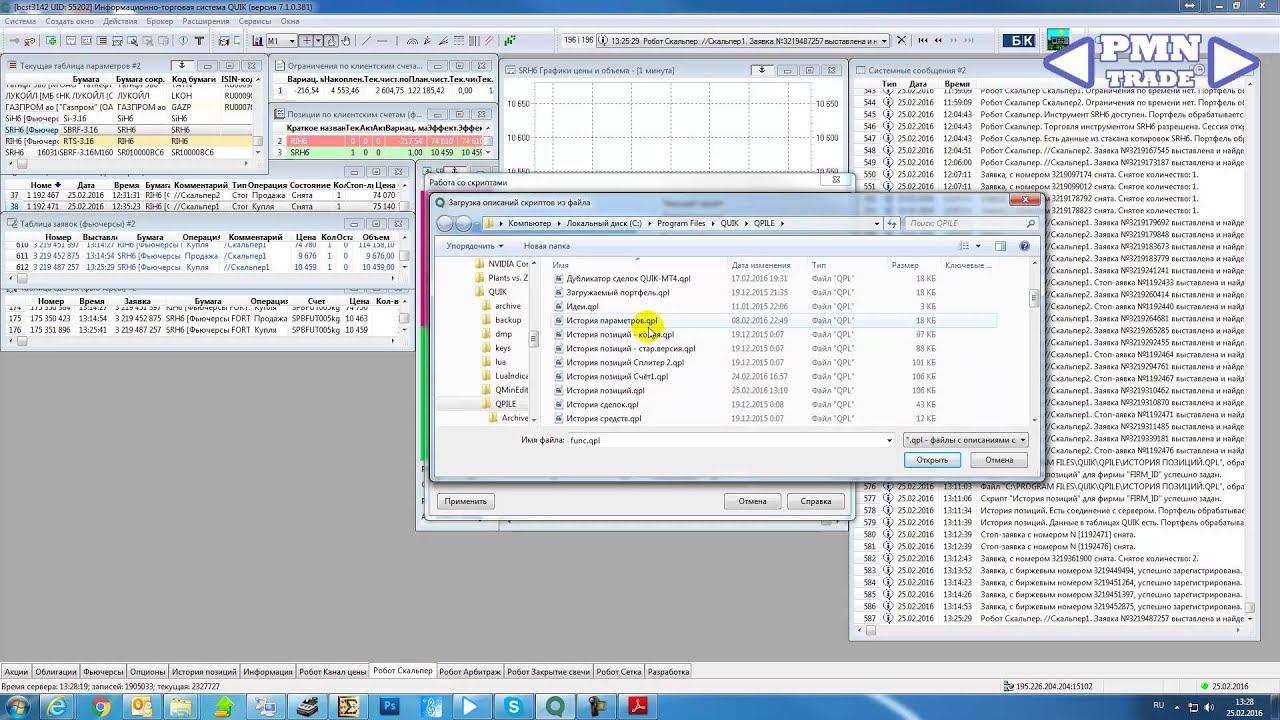
Task: Switch to the Робот Арбитраж tab
Action: coord(469,671)
